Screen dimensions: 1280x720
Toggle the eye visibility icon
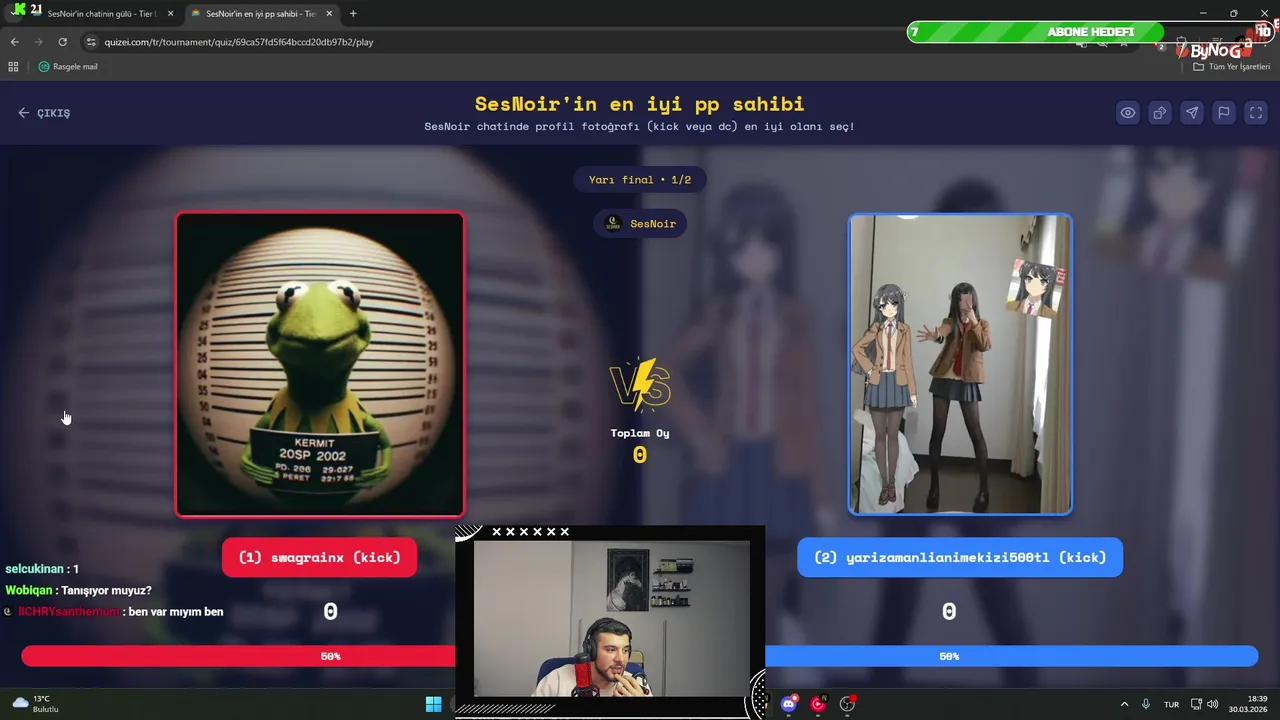click(x=1128, y=113)
